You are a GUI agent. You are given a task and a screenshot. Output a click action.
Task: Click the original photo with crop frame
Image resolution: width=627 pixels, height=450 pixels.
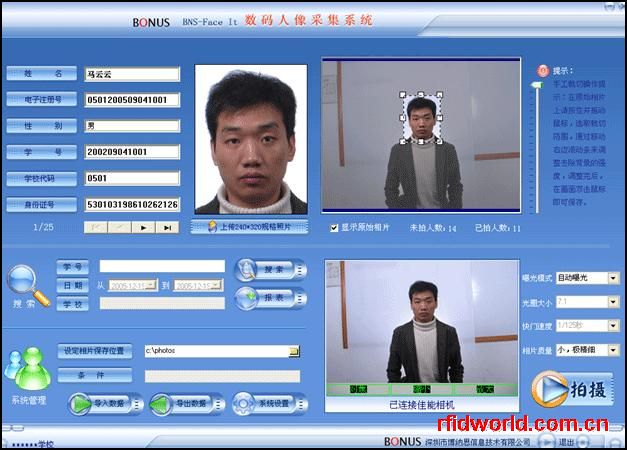point(421,135)
